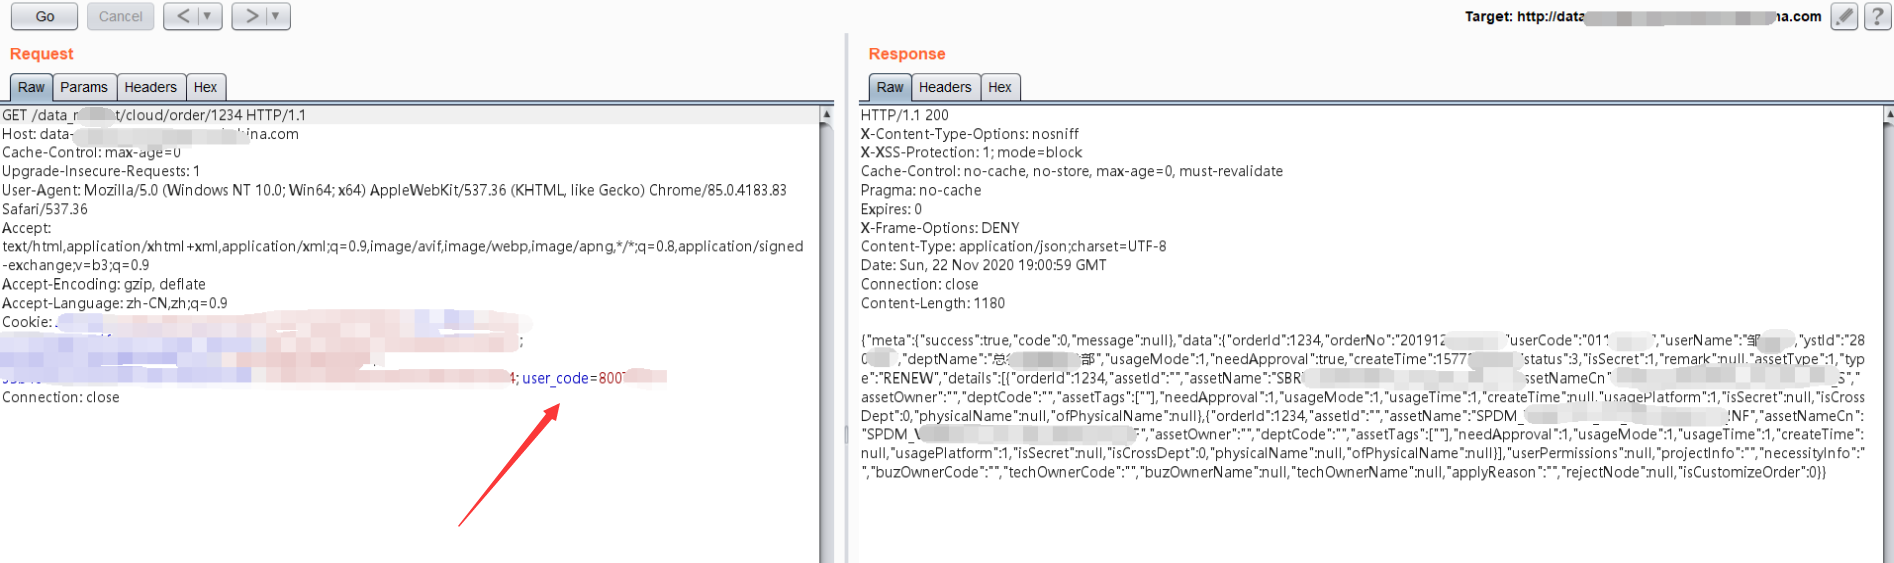Open the back history dropdown arrow
The height and width of the screenshot is (563, 1894).
click(x=208, y=16)
